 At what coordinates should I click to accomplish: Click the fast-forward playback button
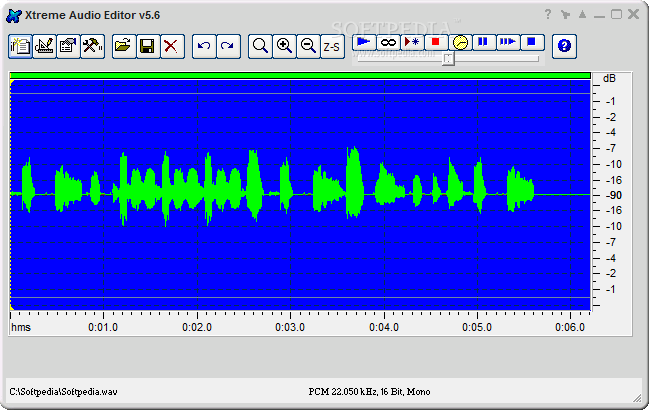(x=508, y=42)
